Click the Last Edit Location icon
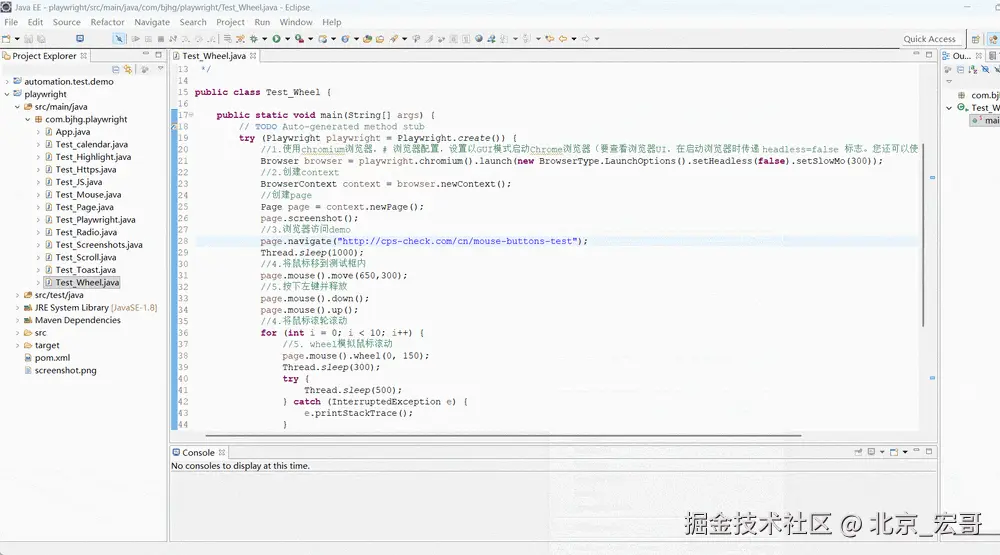 point(549,39)
